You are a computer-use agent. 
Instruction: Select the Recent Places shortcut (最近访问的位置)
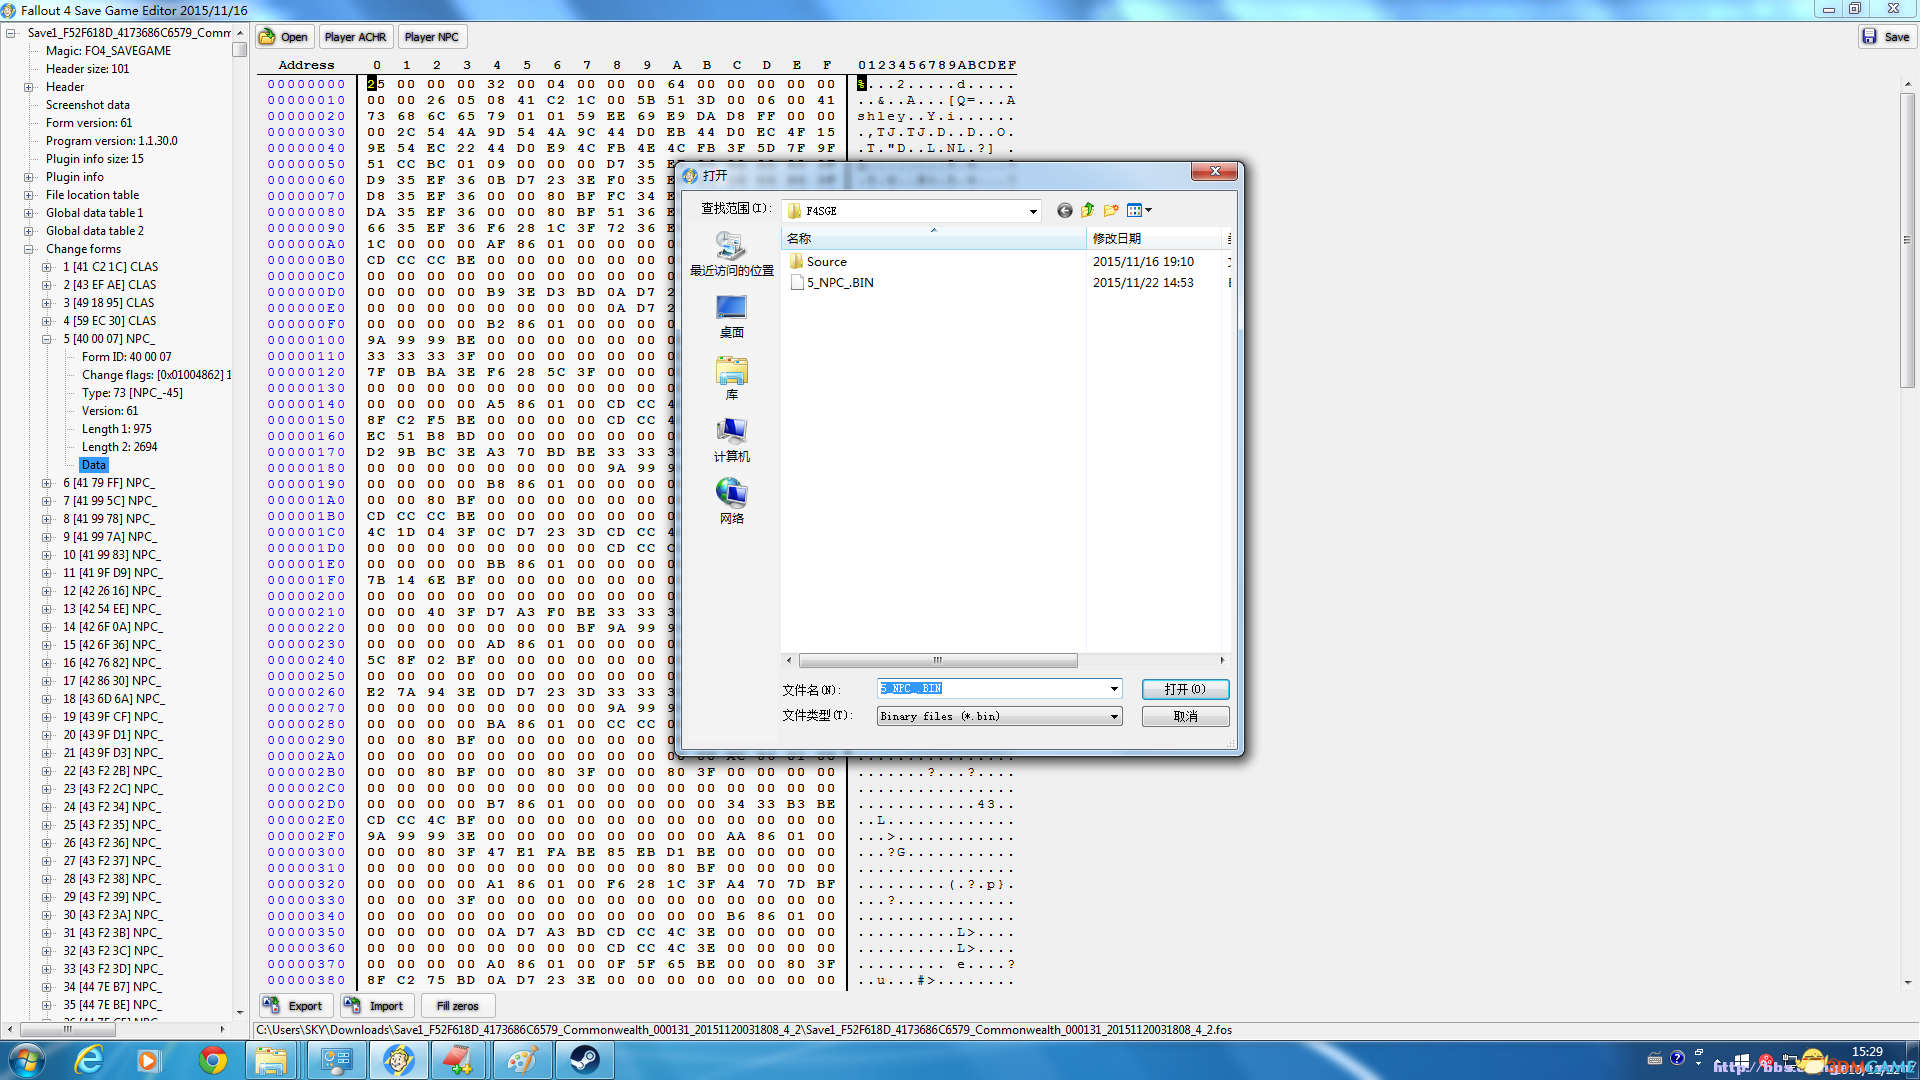pyautogui.click(x=731, y=254)
